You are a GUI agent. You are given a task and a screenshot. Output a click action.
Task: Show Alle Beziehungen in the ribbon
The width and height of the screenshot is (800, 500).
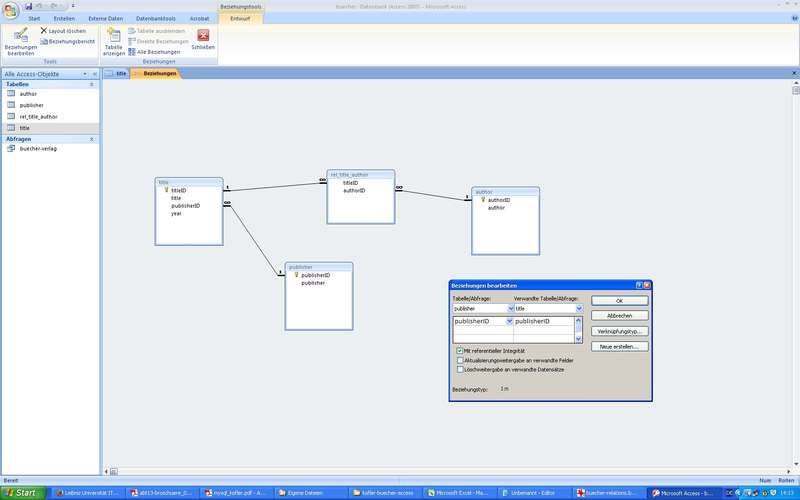point(131,51)
